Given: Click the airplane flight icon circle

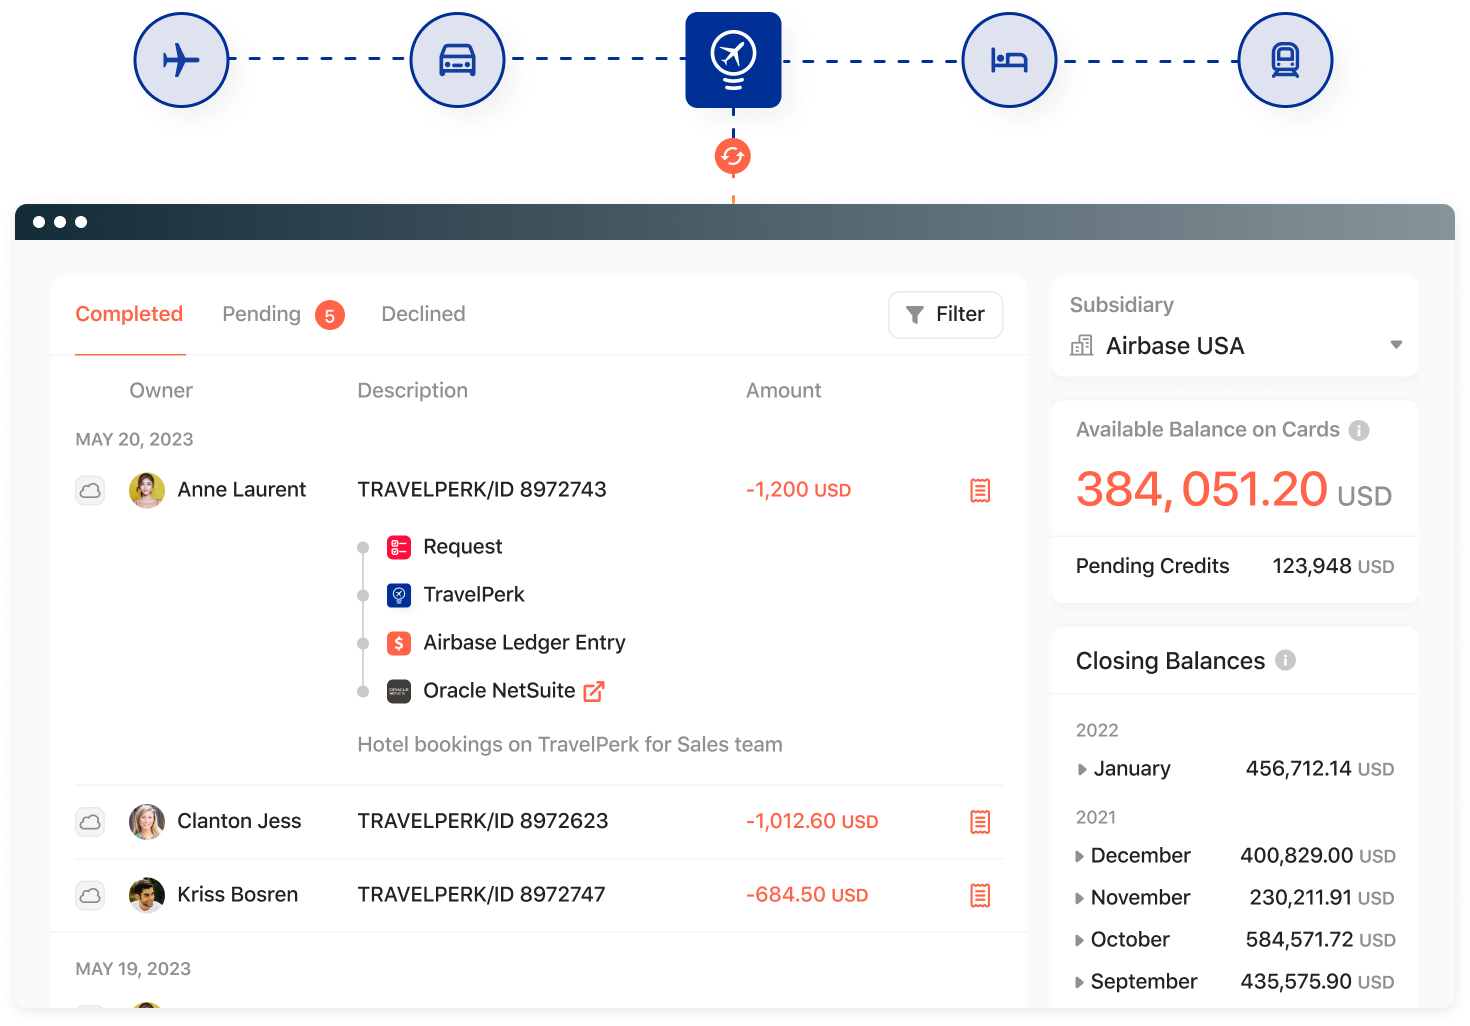Looking at the screenshot, I should point(181,60).
